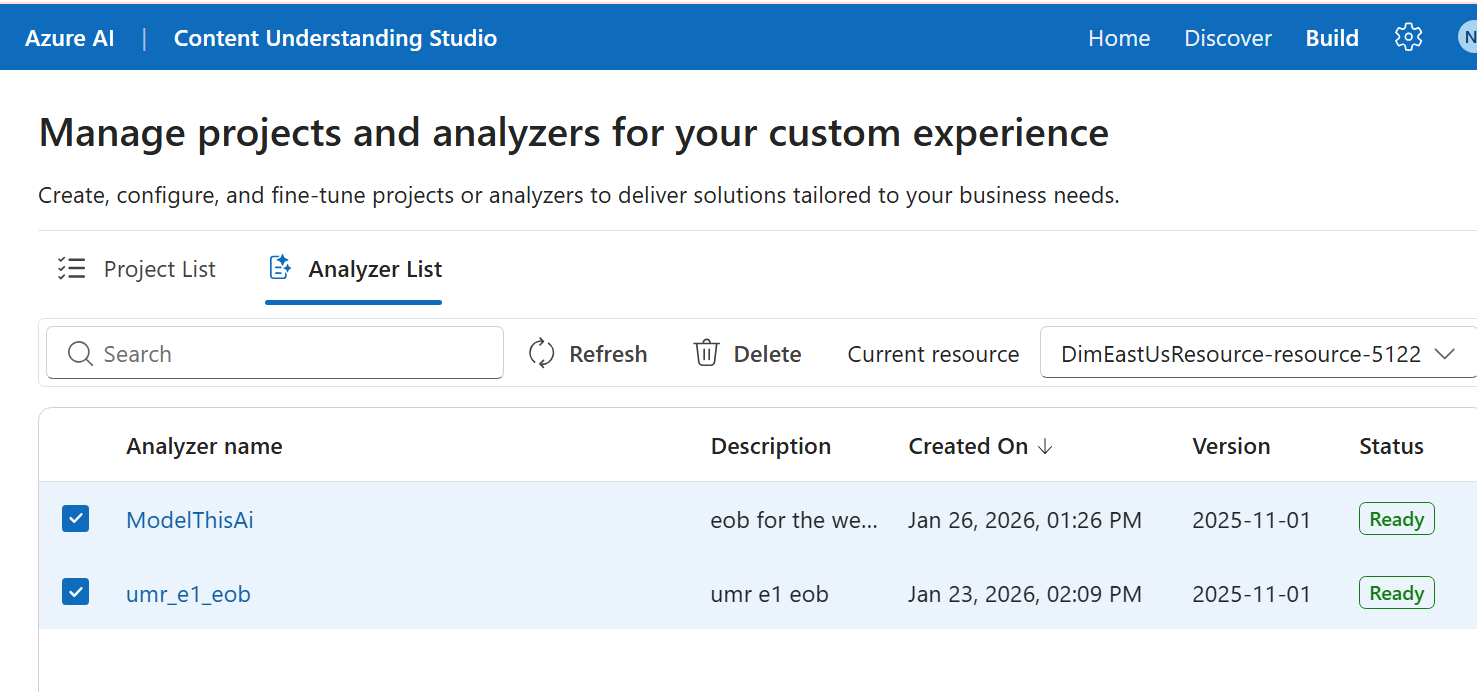The height and width of the screenshot is (692, 1477).
Task: Click the Refresh icon on the toolbar
Action: [541, 353]
